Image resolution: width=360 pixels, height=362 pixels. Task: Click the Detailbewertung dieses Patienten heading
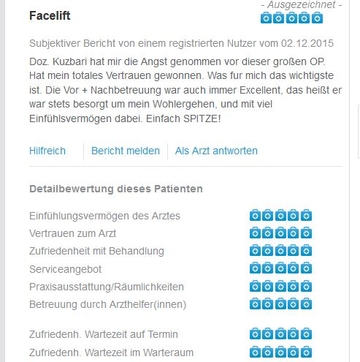tap(116, 189)
